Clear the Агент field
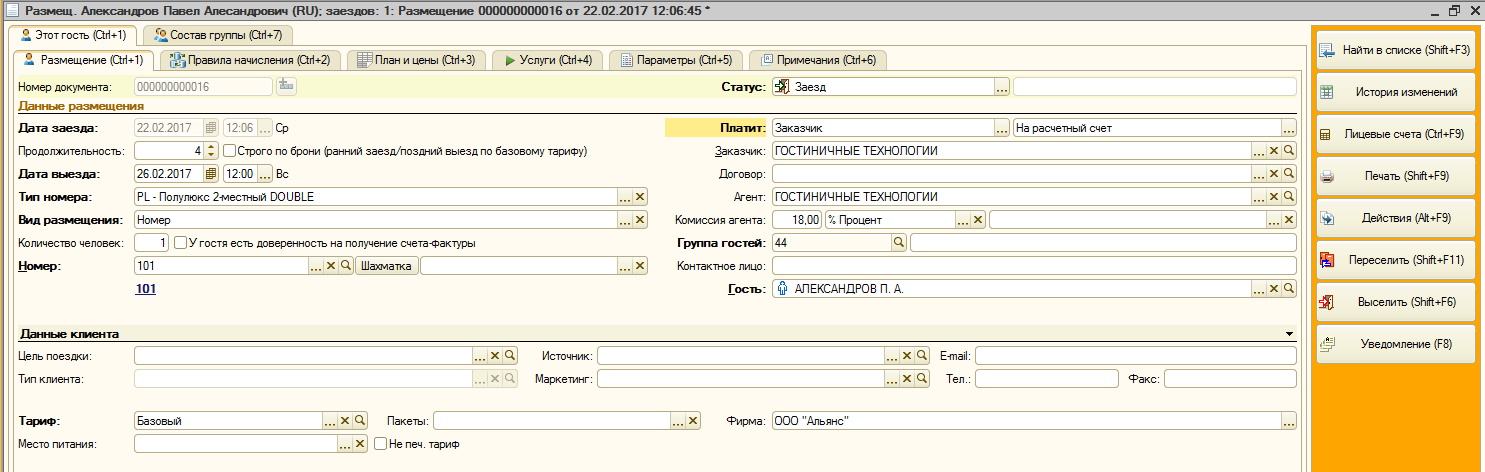This screenshot has height=472, width=1485. pyautogui.click(x=1274, y=197)
